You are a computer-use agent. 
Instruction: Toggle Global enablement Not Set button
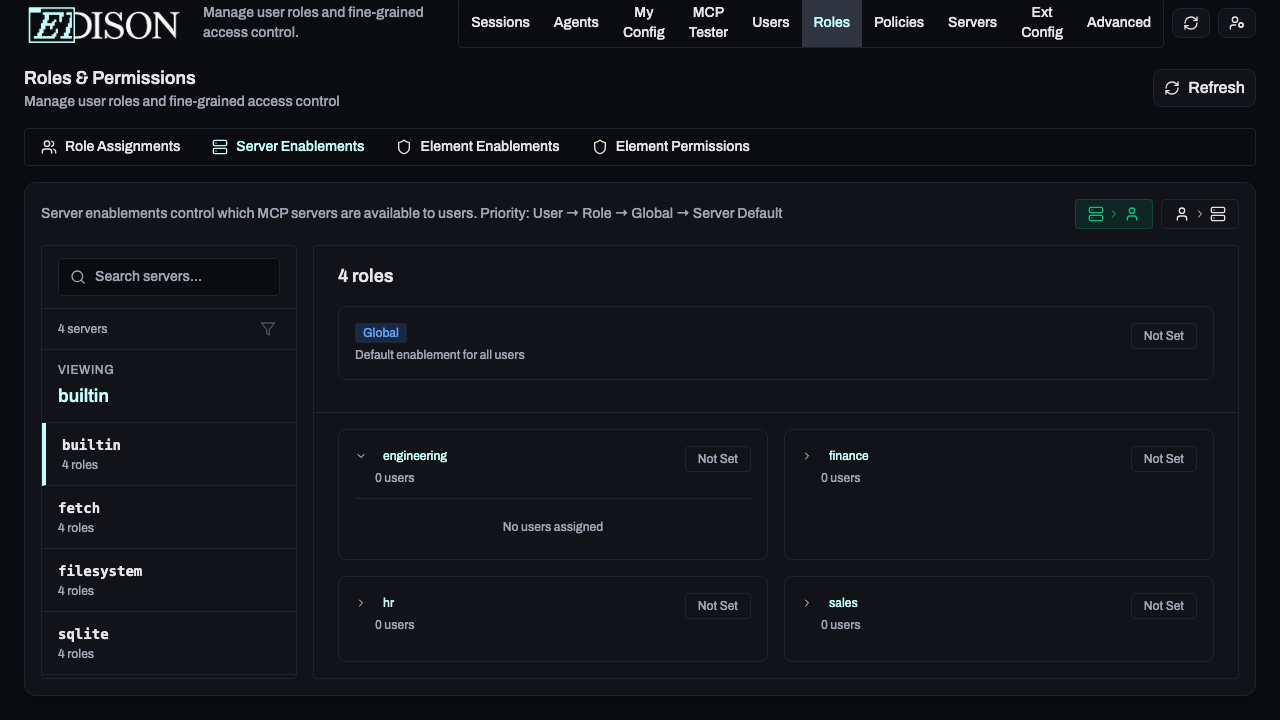coord(1163,336)
